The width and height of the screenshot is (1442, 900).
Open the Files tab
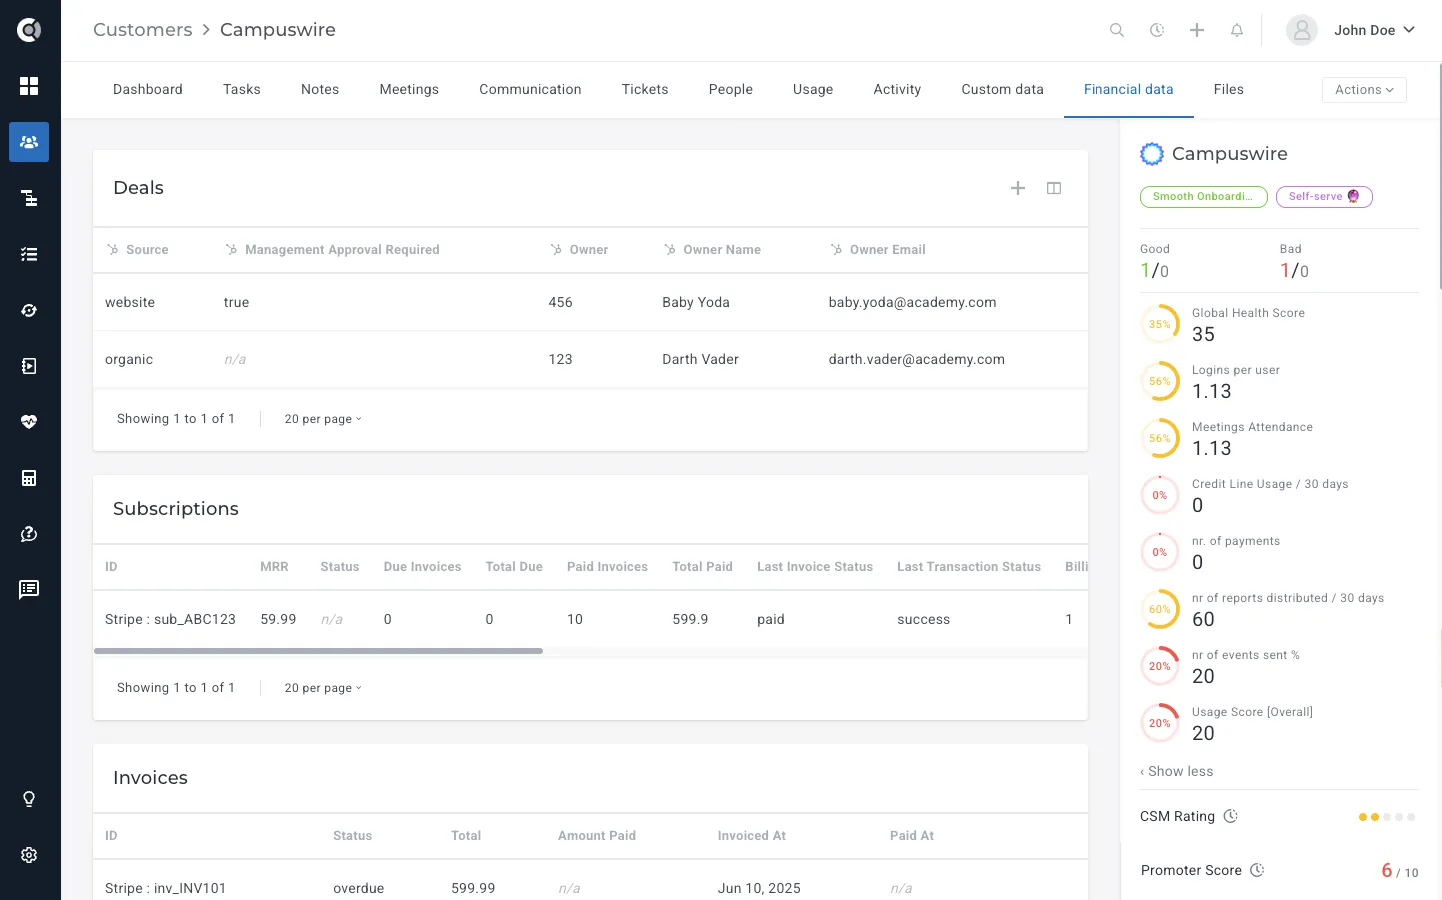[1229, 90]
